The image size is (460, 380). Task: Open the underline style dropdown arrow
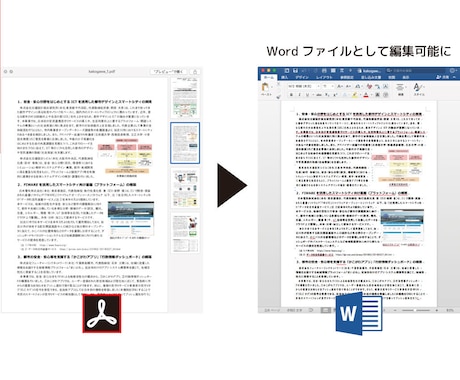[313, 95]
